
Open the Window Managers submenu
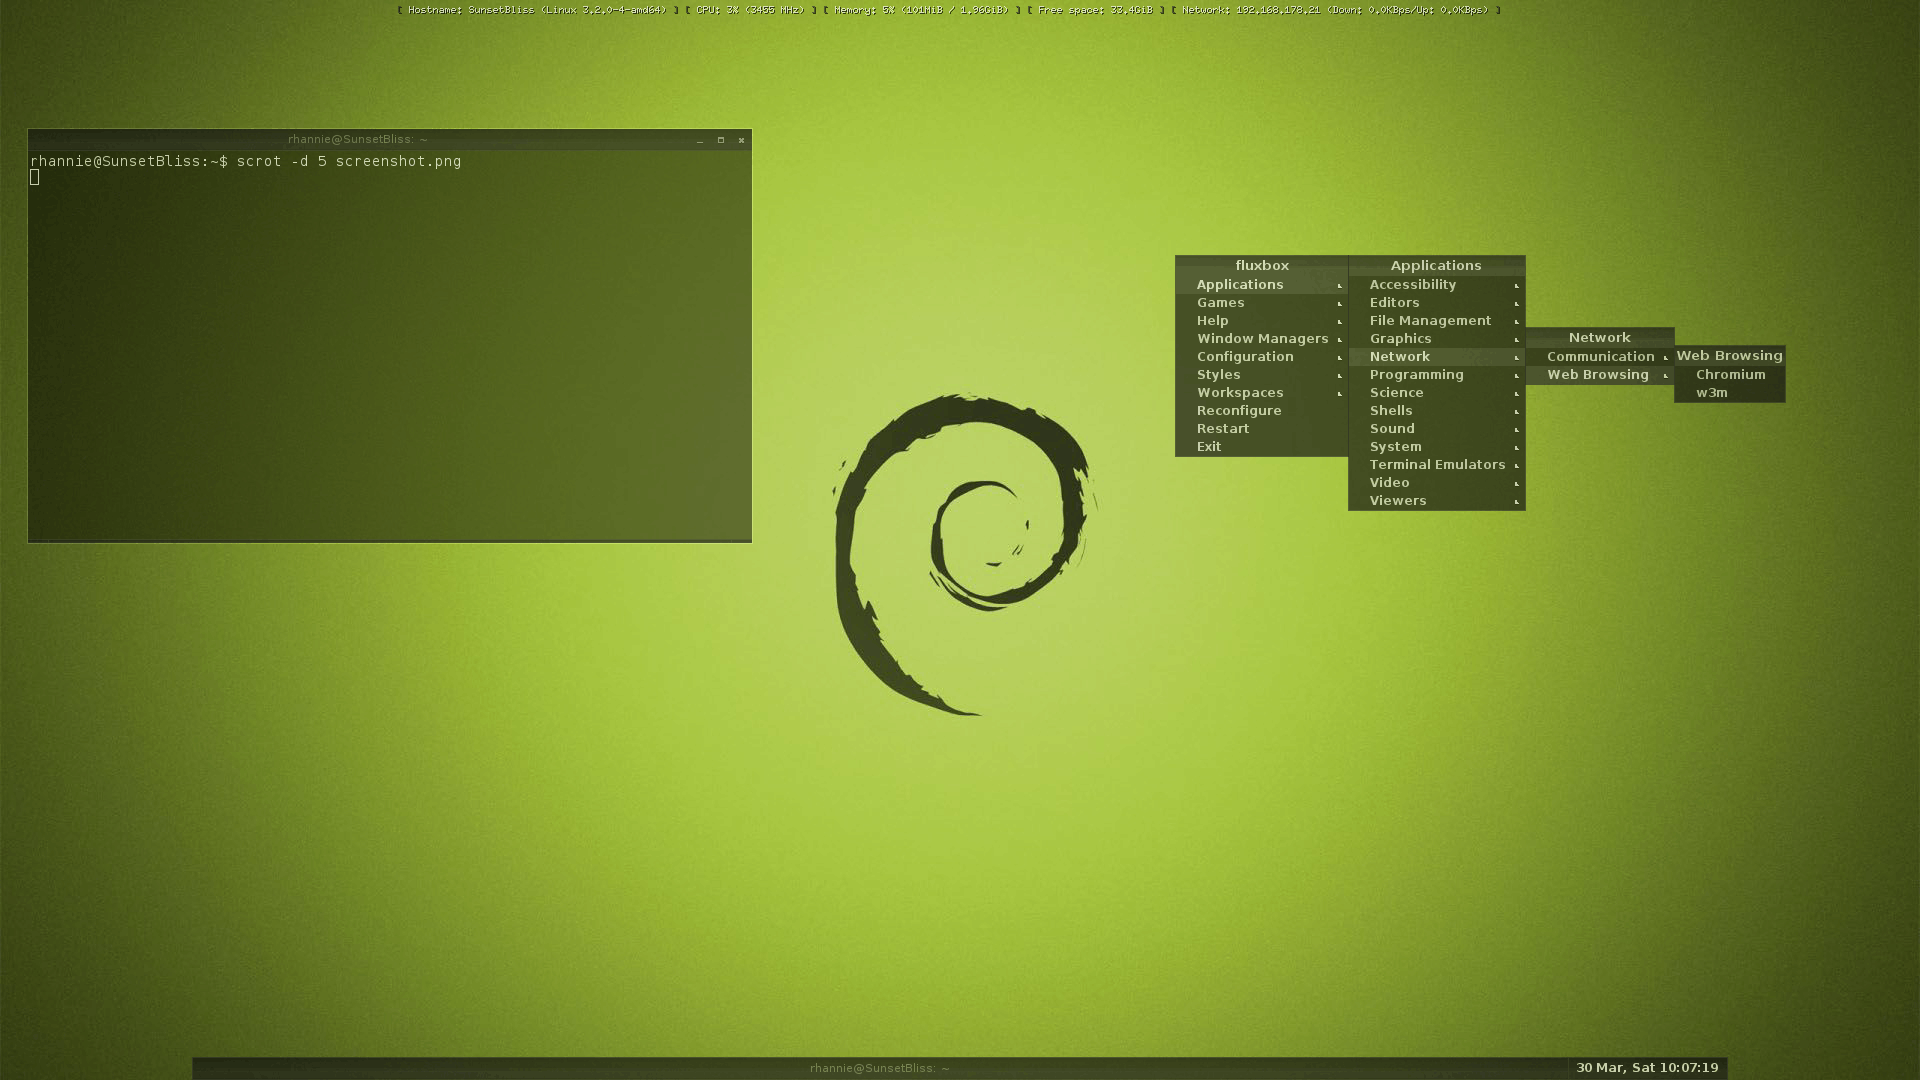[x=1262, y=339]
